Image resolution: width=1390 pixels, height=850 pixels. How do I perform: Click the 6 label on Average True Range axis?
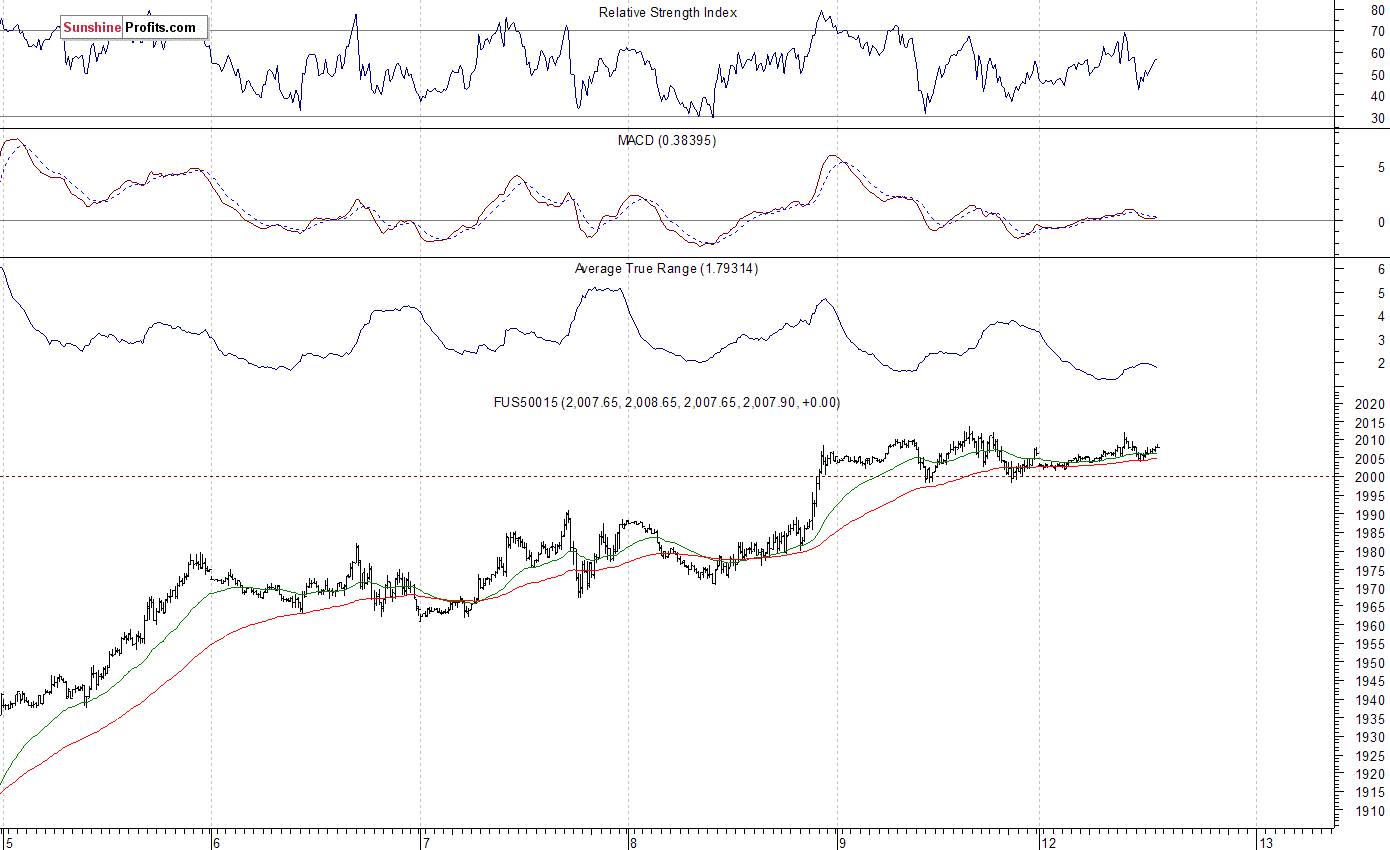coord(1381,270)
